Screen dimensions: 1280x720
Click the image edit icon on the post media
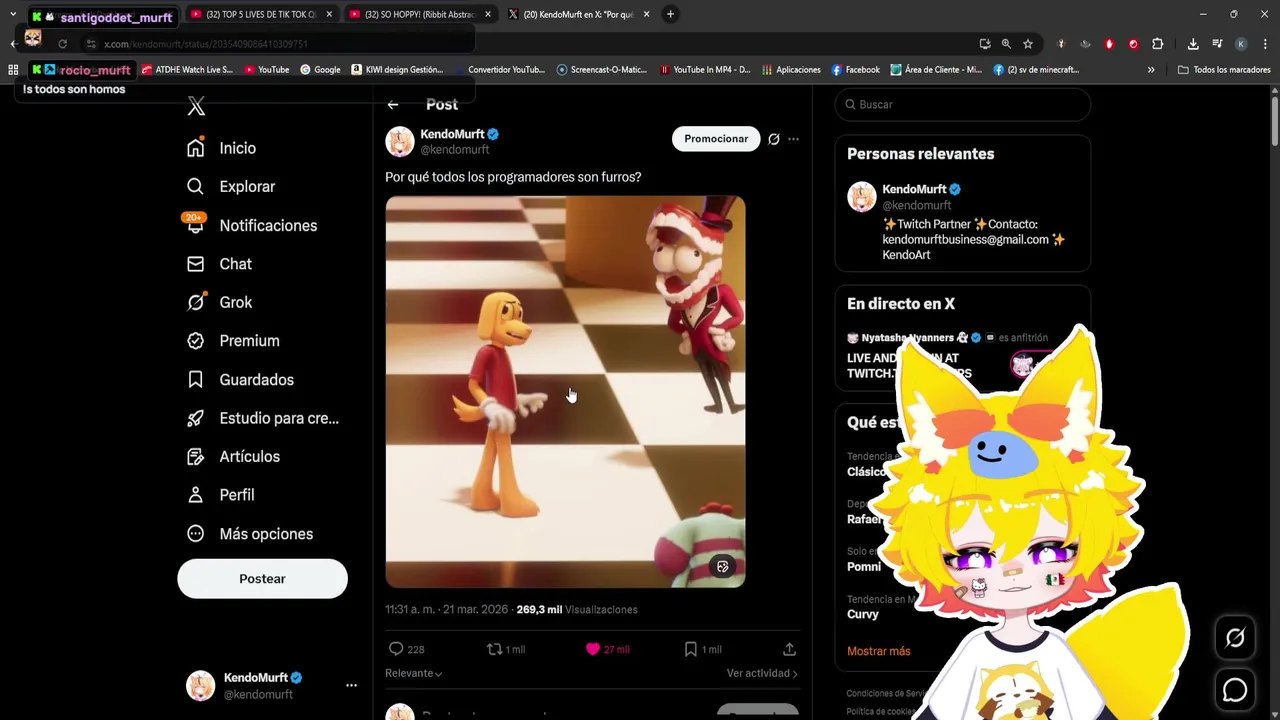coord(723,567)
